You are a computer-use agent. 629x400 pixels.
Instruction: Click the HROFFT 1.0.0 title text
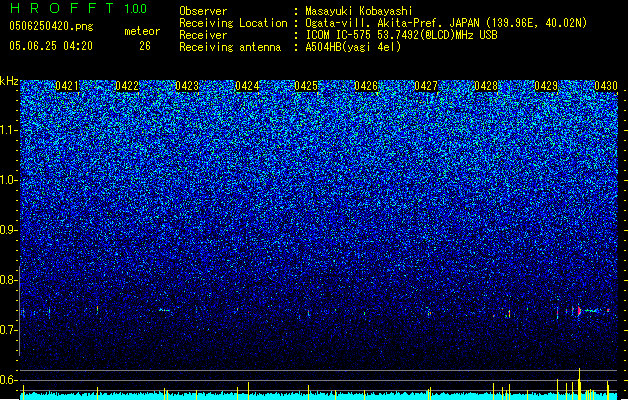pos(79,8)
